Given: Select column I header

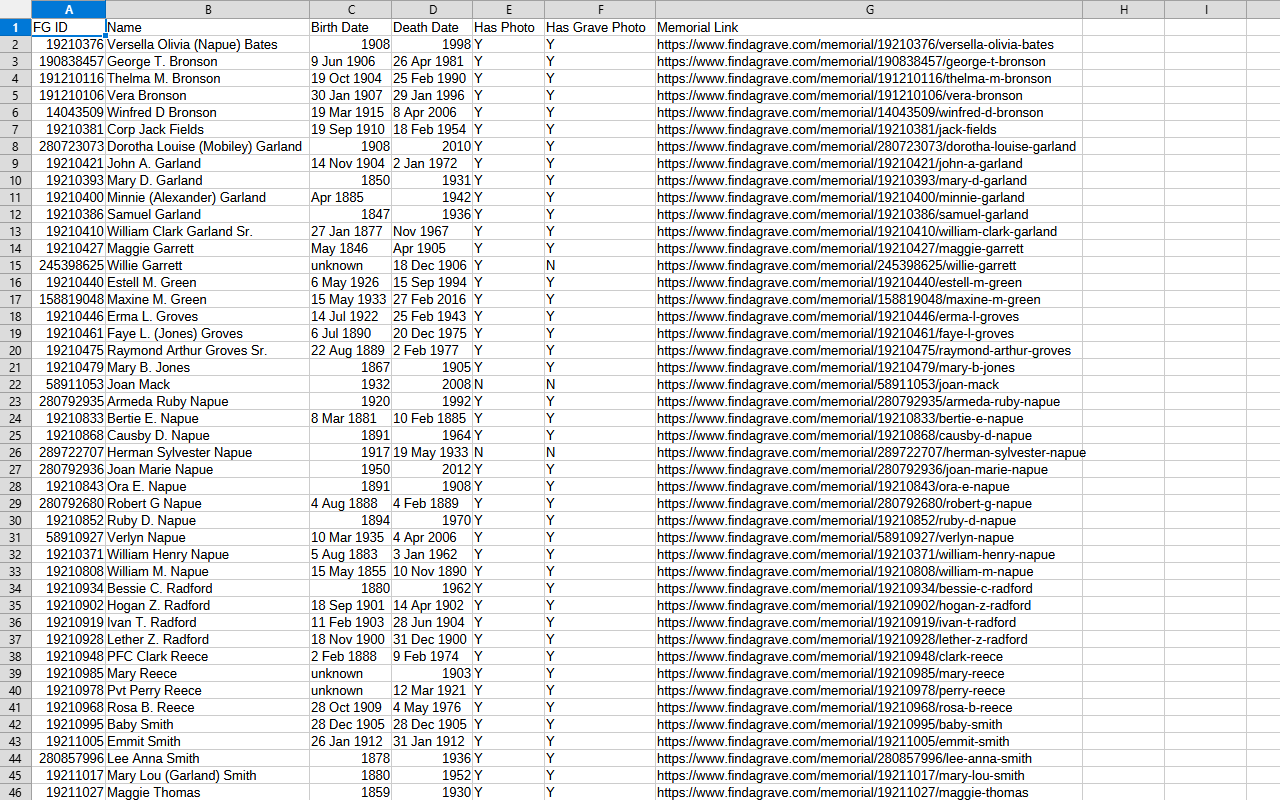Looking at the screenshot, I should point(1205,9).
